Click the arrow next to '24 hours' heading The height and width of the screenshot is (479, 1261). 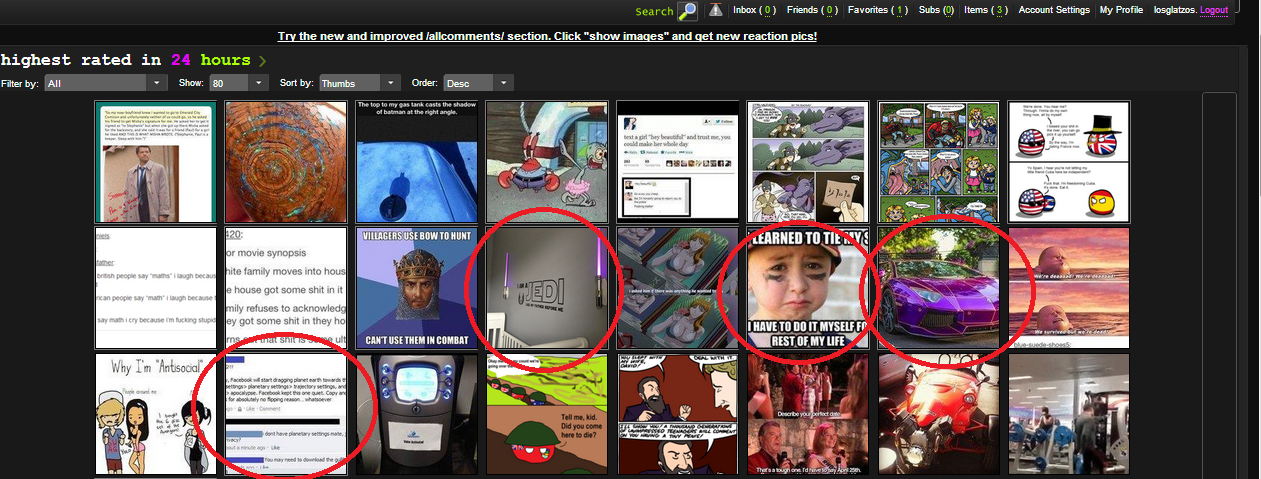pyautogui.click(x=262, y=61)
